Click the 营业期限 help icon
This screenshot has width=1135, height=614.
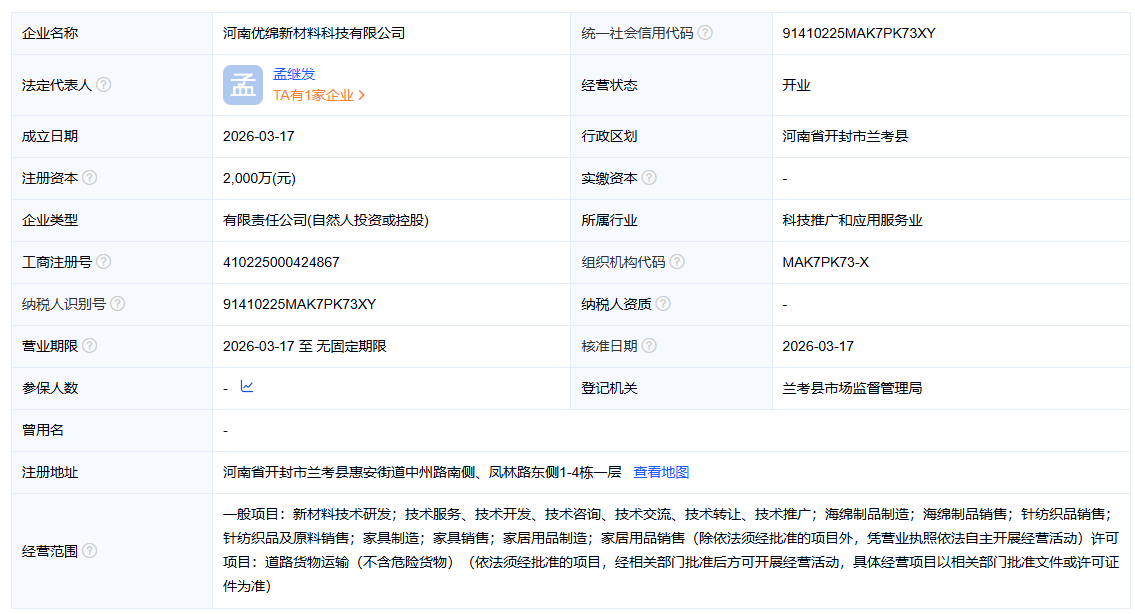pos(90,346)
